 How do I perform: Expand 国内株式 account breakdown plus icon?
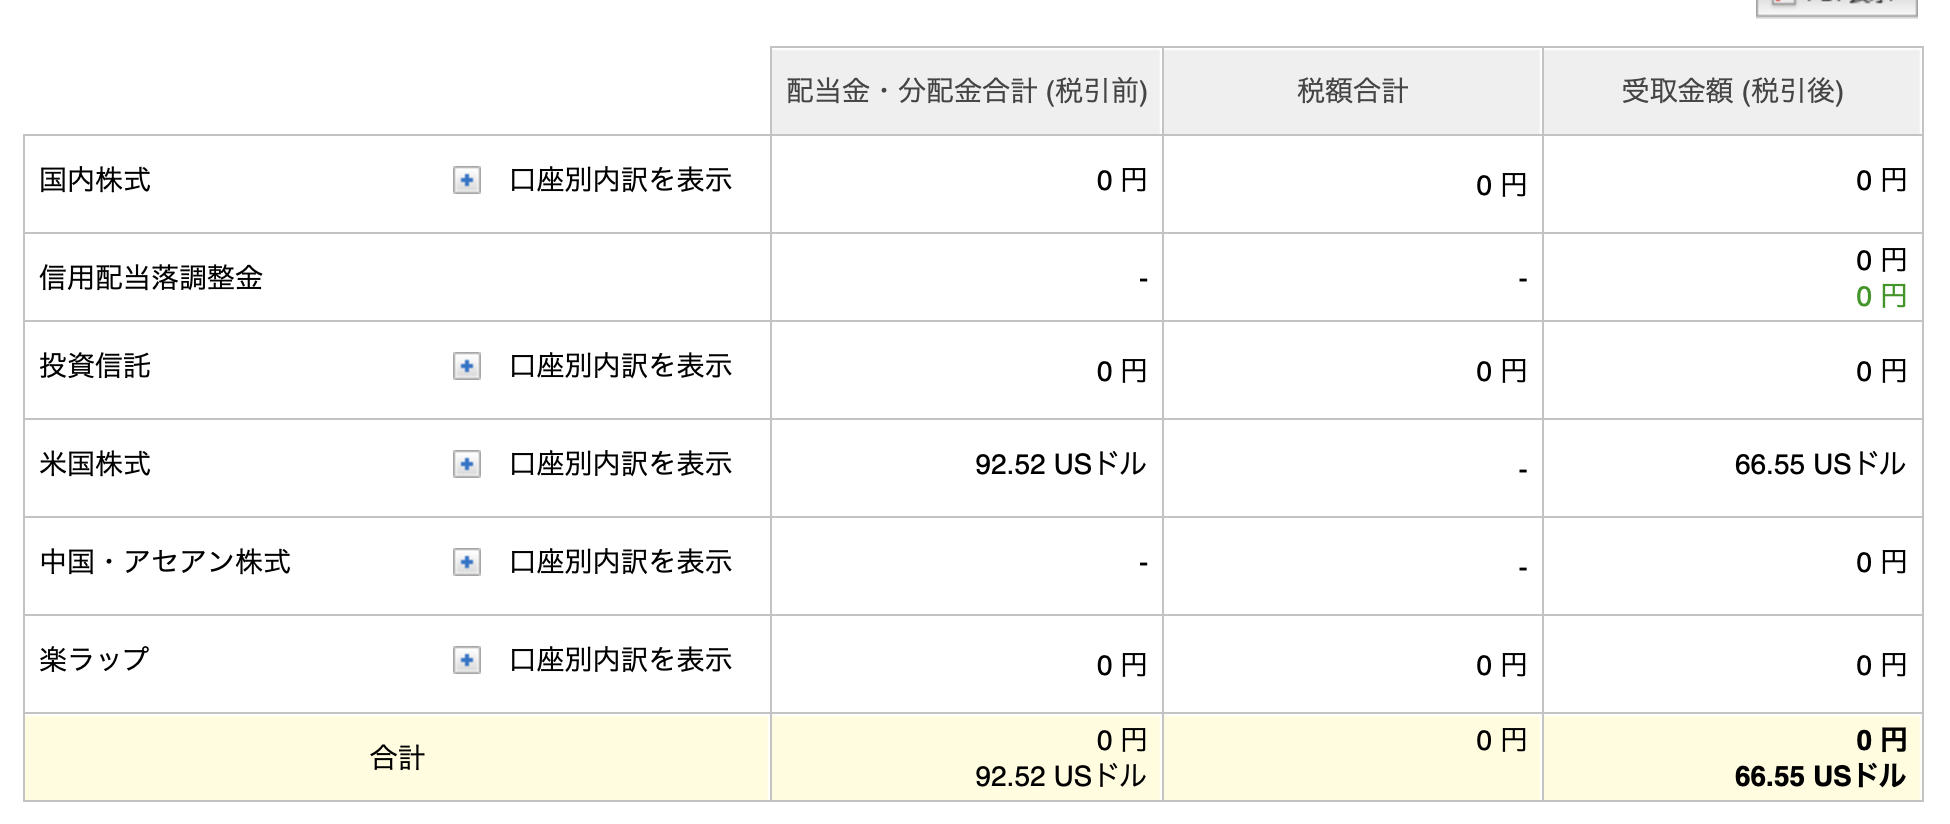tap(466, 180)
